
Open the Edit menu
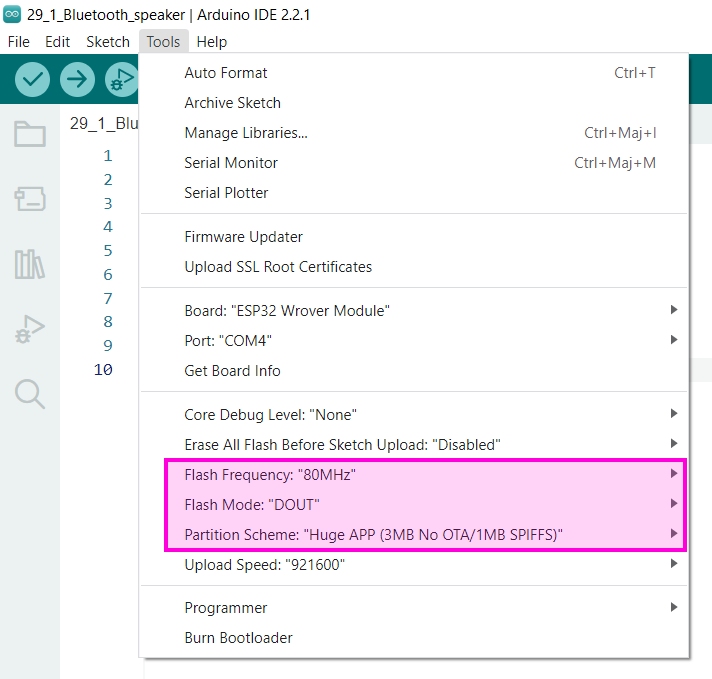(57, 42)
